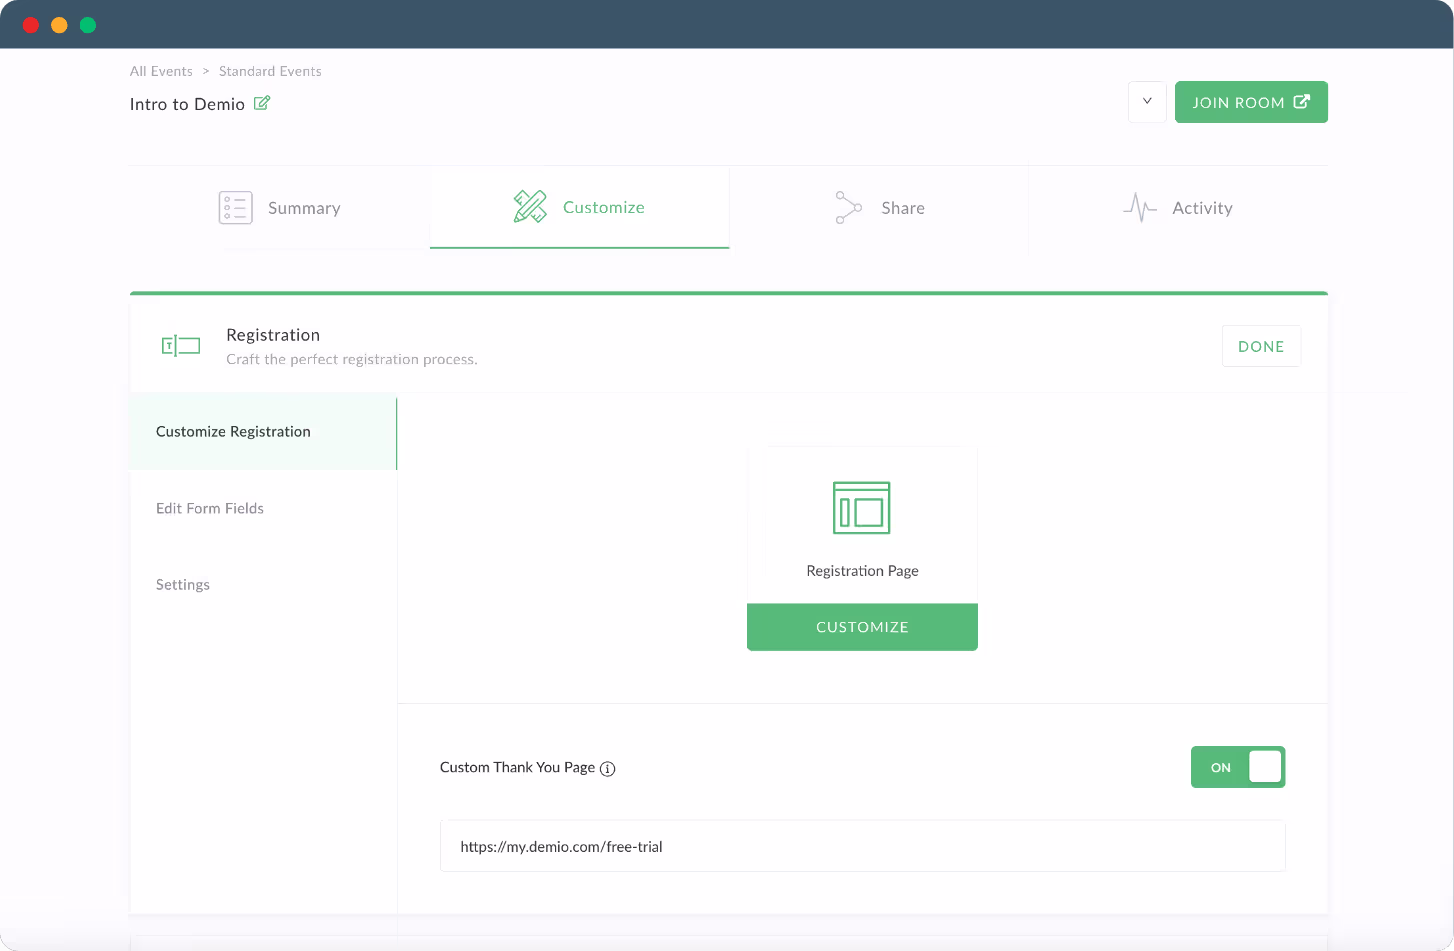This screenshot has height=951, width=1454.
Task: Go to the Share tab
Action: tap(879, 208)
